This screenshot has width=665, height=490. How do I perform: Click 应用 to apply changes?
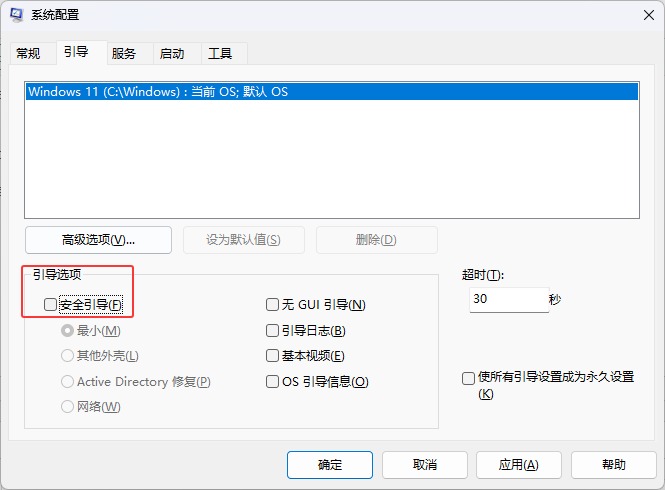point(517,465)
